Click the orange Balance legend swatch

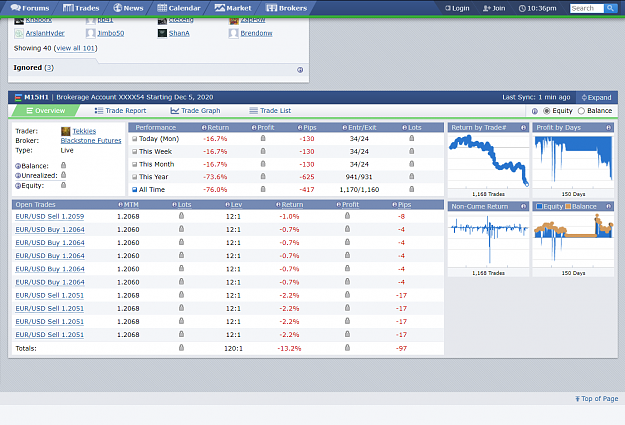tap(568, 206)
